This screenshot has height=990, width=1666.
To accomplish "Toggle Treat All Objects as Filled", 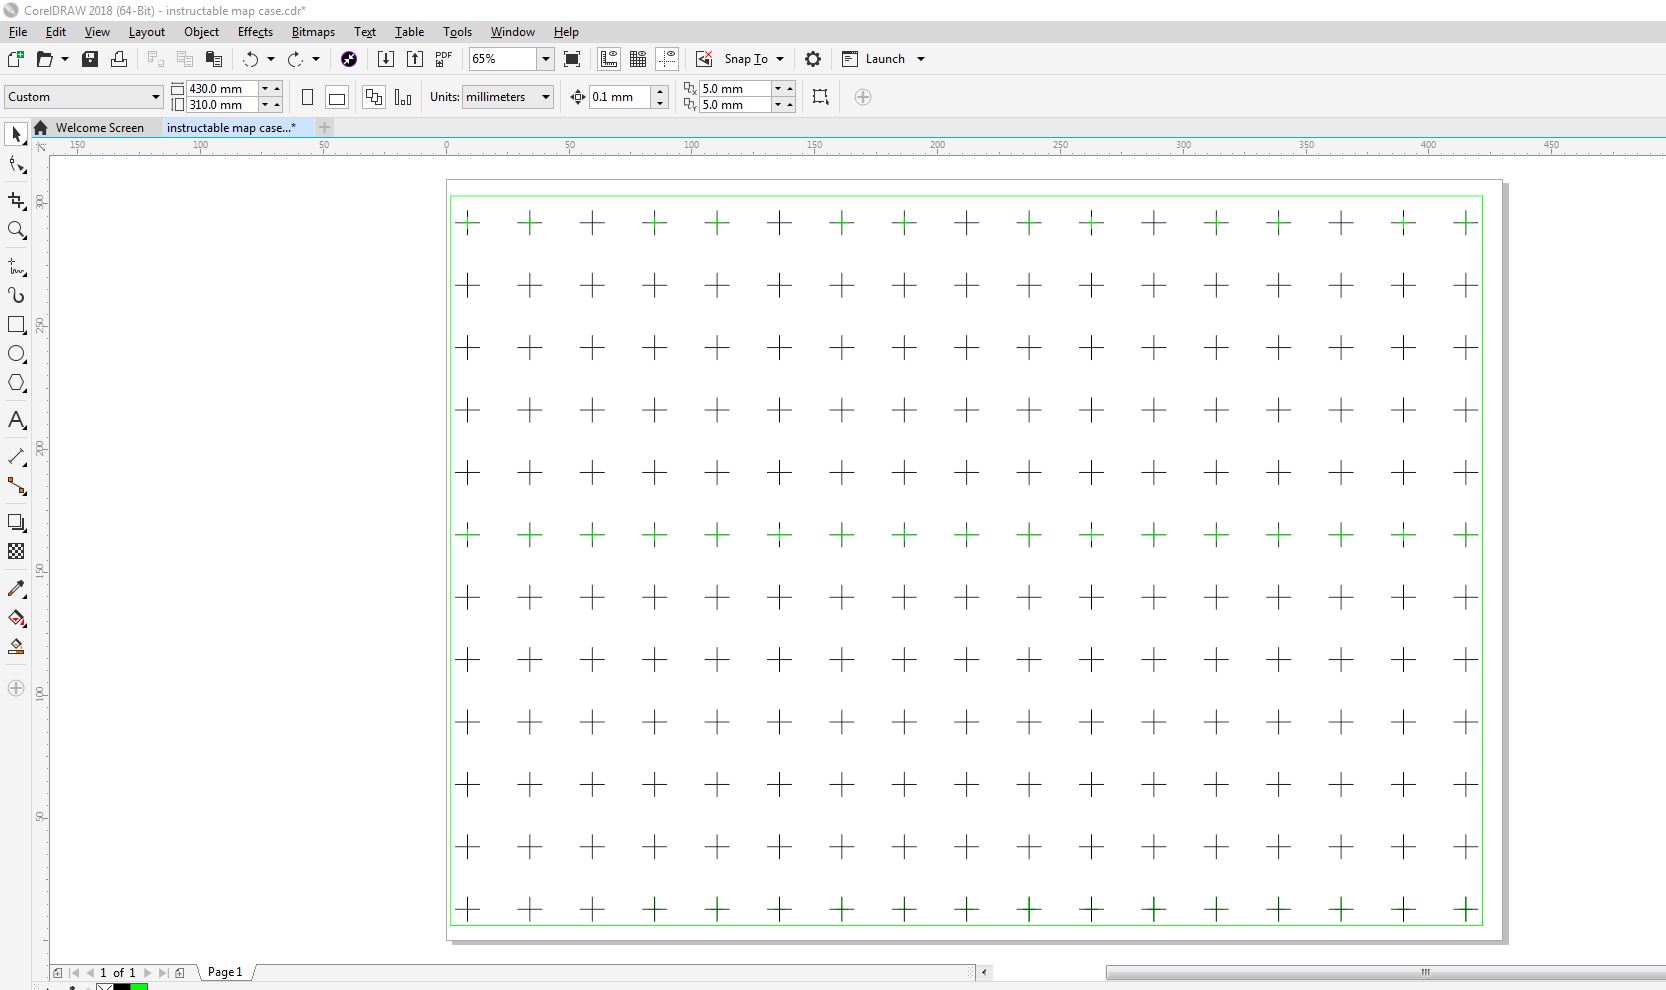I will [x=821, y=97].
